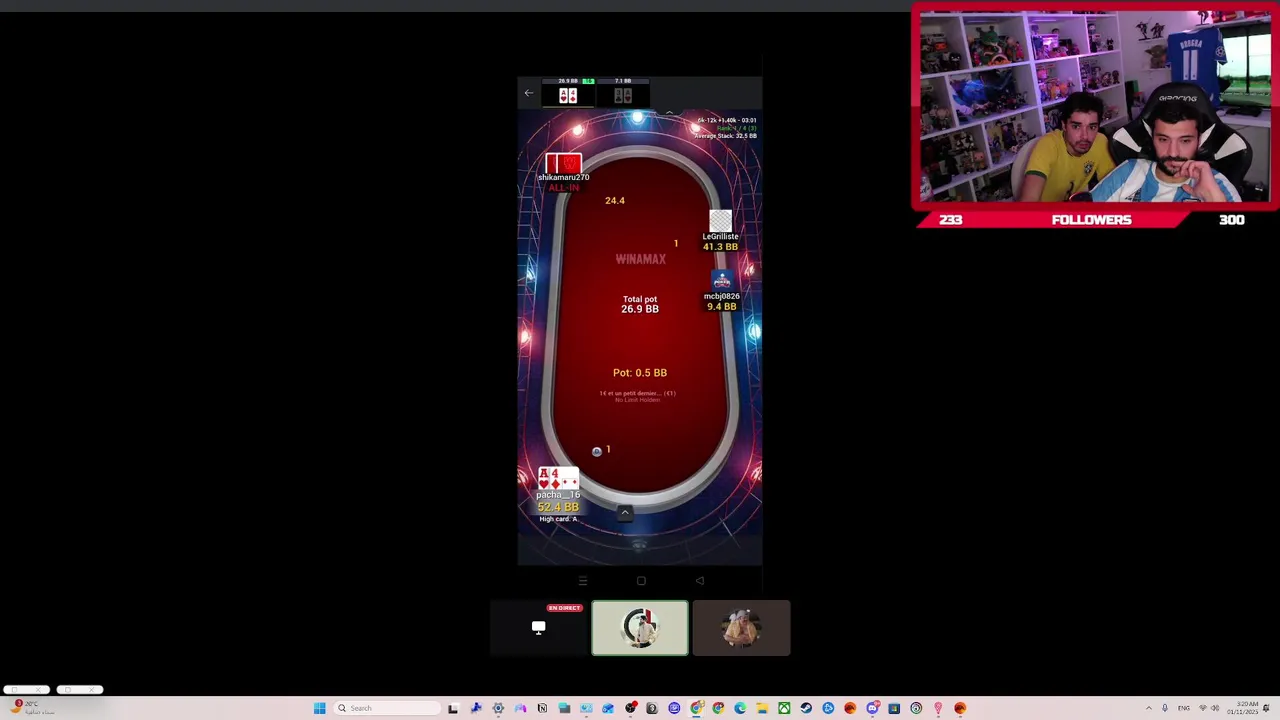
Task: Select the middle participant avatar tile
Action: 640,628
